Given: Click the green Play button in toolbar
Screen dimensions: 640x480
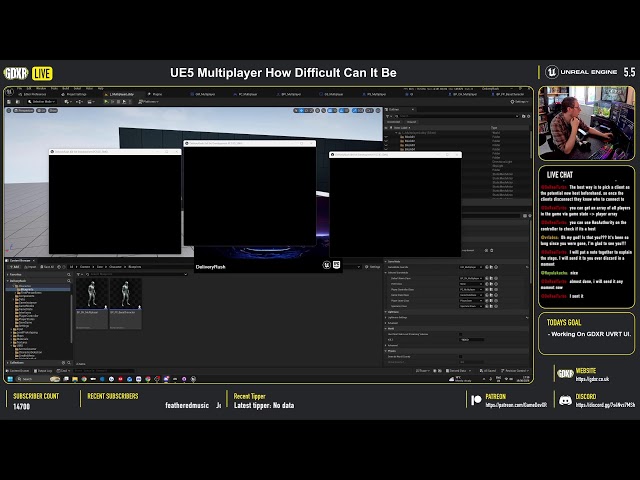Looking at the screenshot, I should [107, 102].
